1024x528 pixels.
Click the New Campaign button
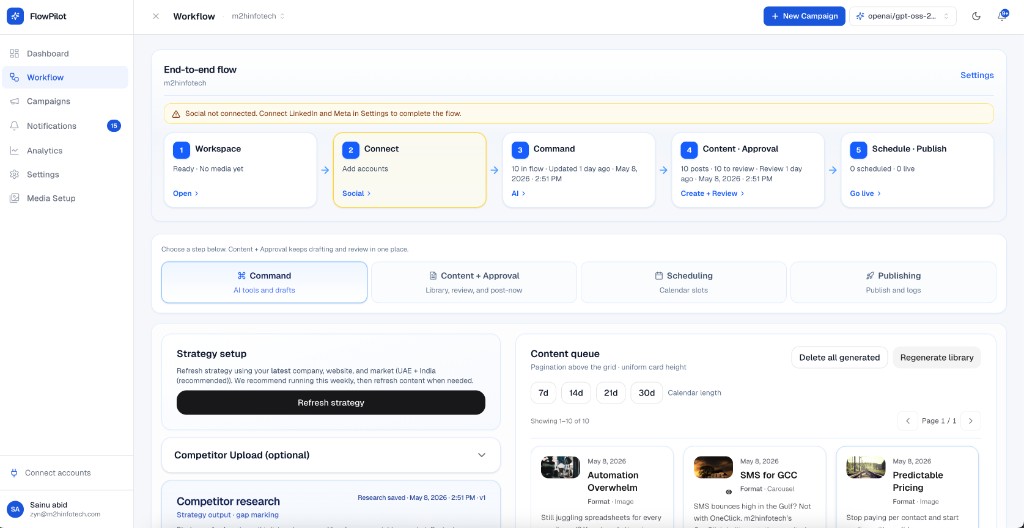(x=804, y=16)
